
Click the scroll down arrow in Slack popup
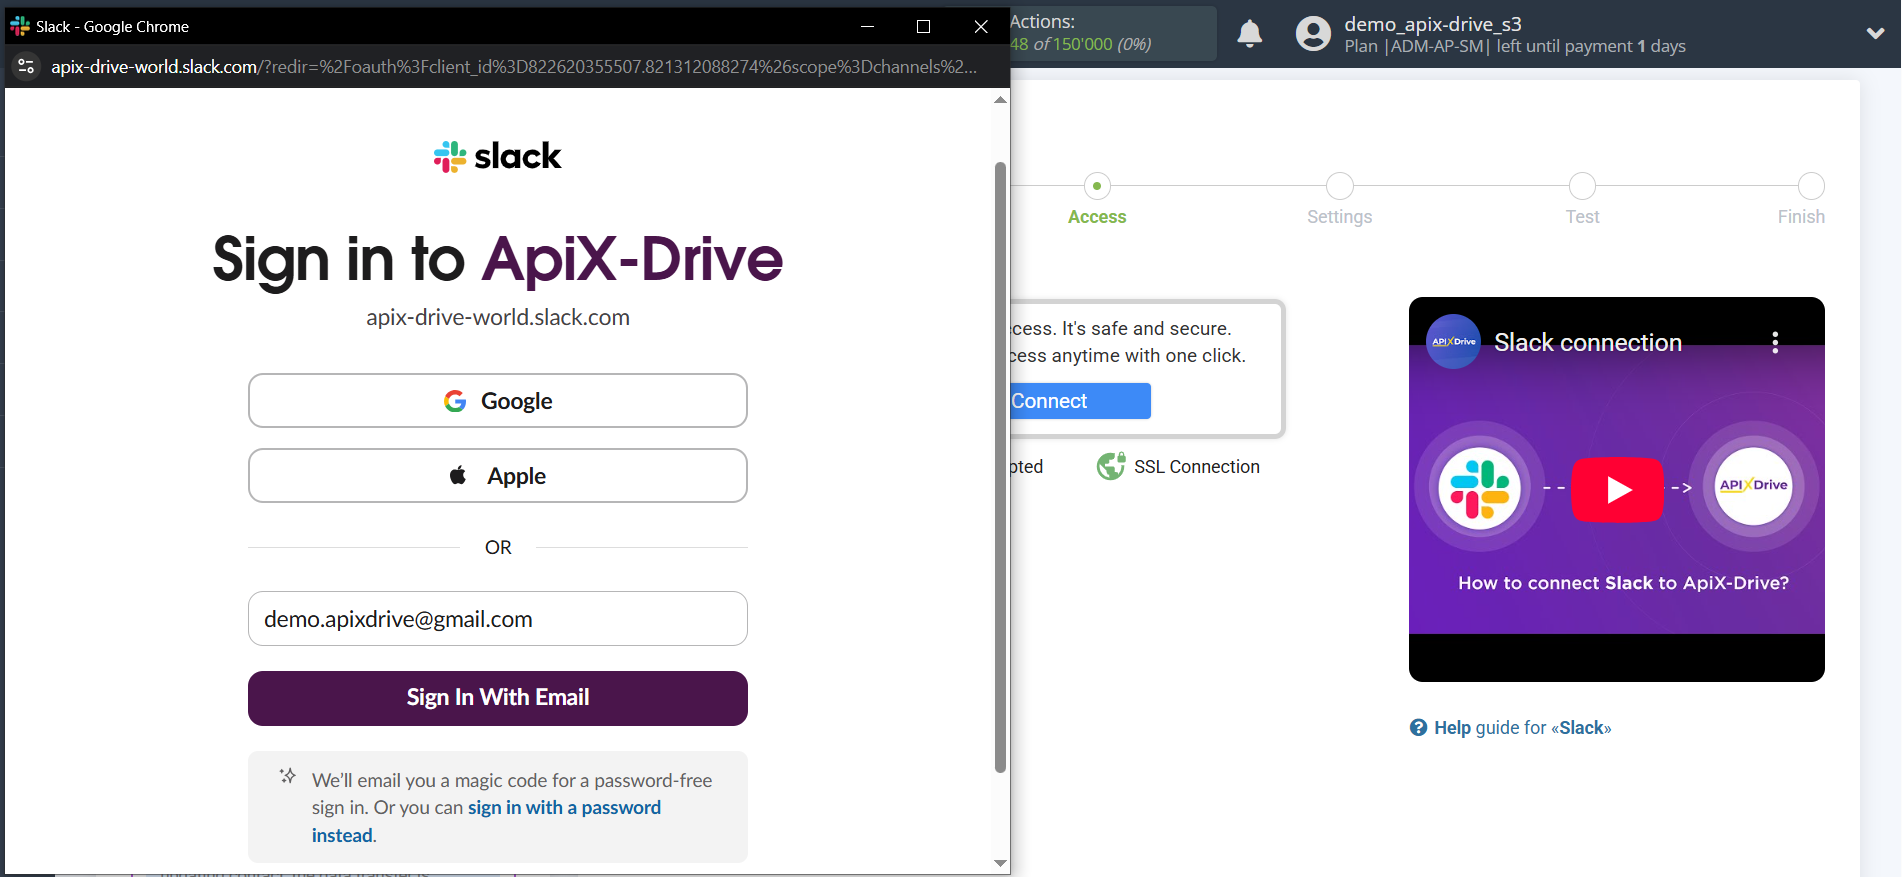click(x=1000, y=863)
